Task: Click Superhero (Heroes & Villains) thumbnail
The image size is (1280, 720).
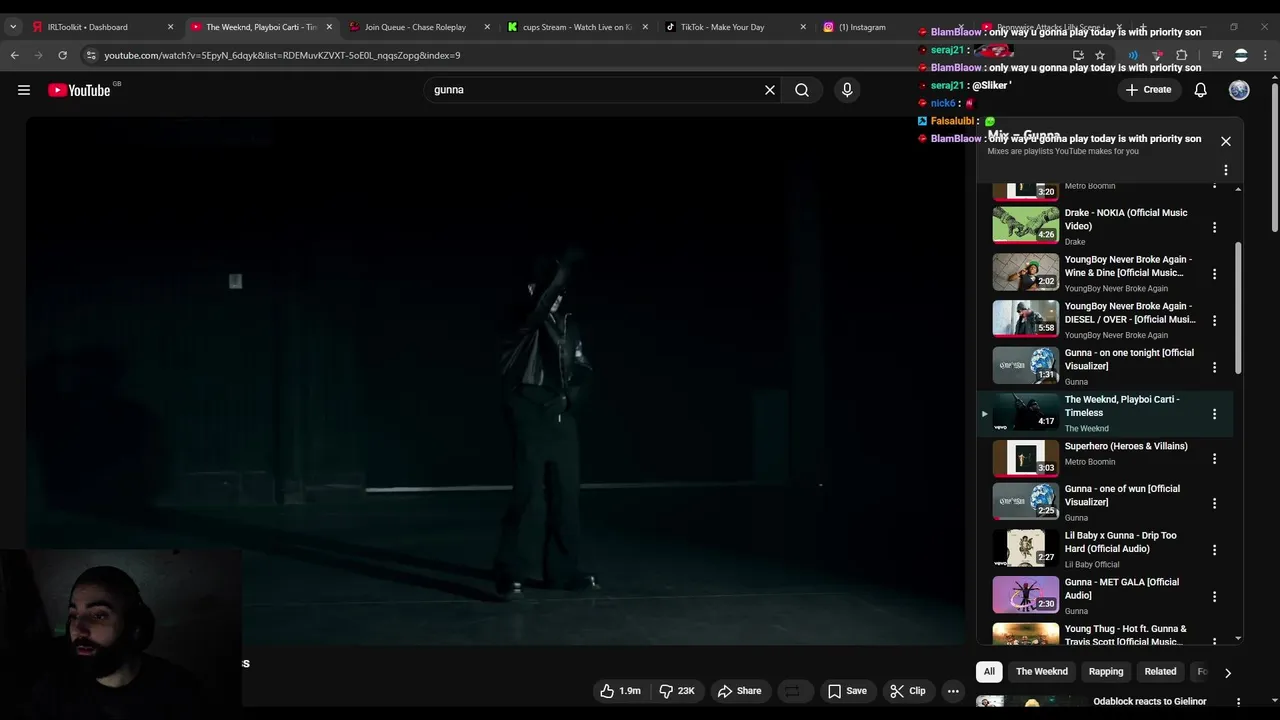Action: [1025, 459]
